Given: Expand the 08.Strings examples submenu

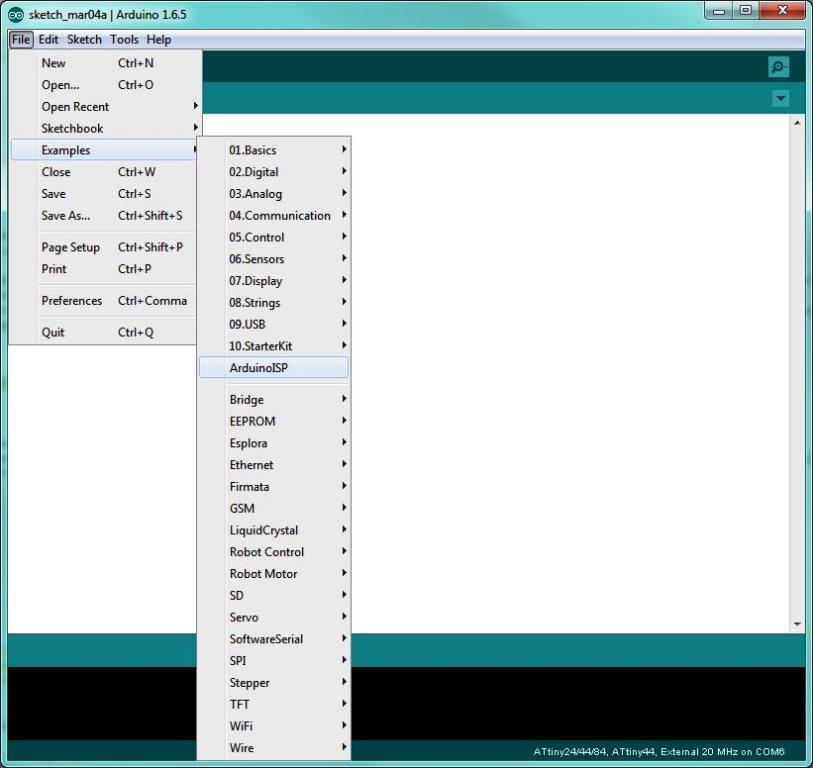Looking at the screenshot, I should pos(274,303).
